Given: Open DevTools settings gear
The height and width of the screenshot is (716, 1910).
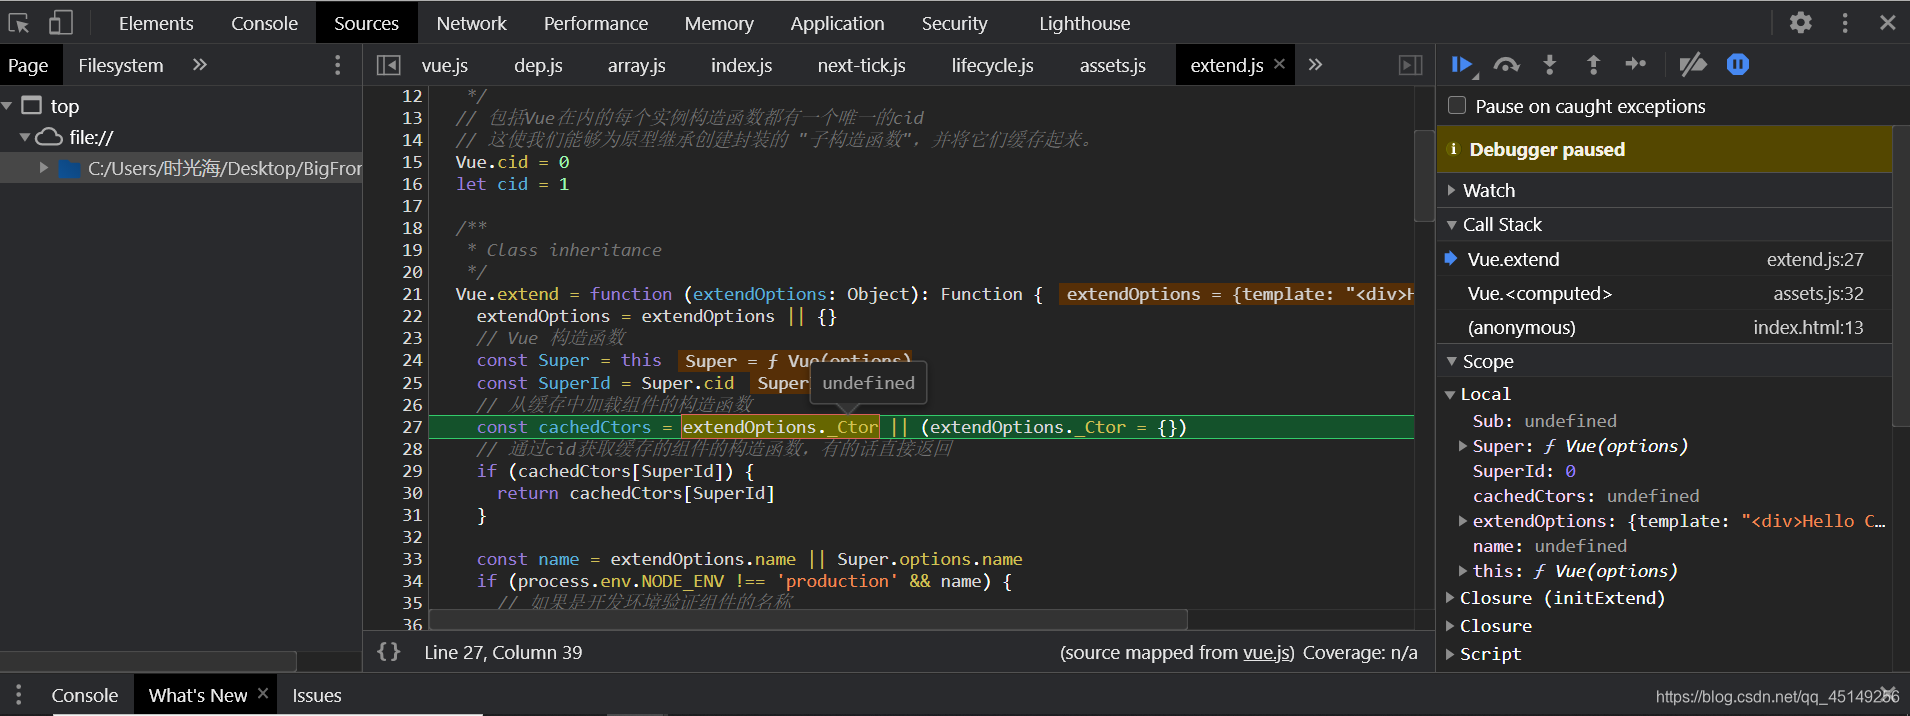Looking at the screenshot, I should pyautogui.click(x=1800, y=22).
